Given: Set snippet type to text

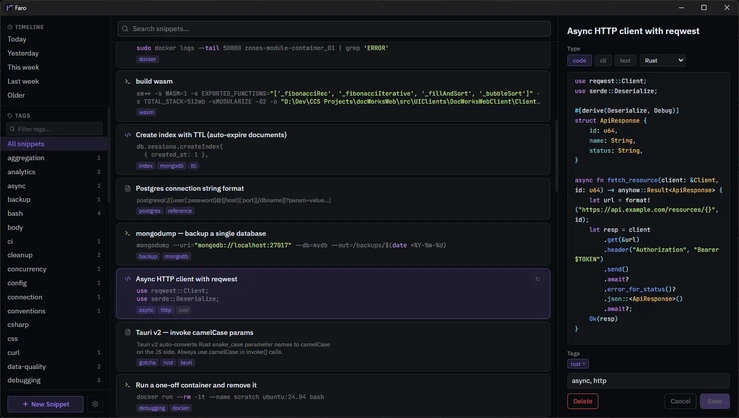Looking at the screenshot, I should 625,60.
